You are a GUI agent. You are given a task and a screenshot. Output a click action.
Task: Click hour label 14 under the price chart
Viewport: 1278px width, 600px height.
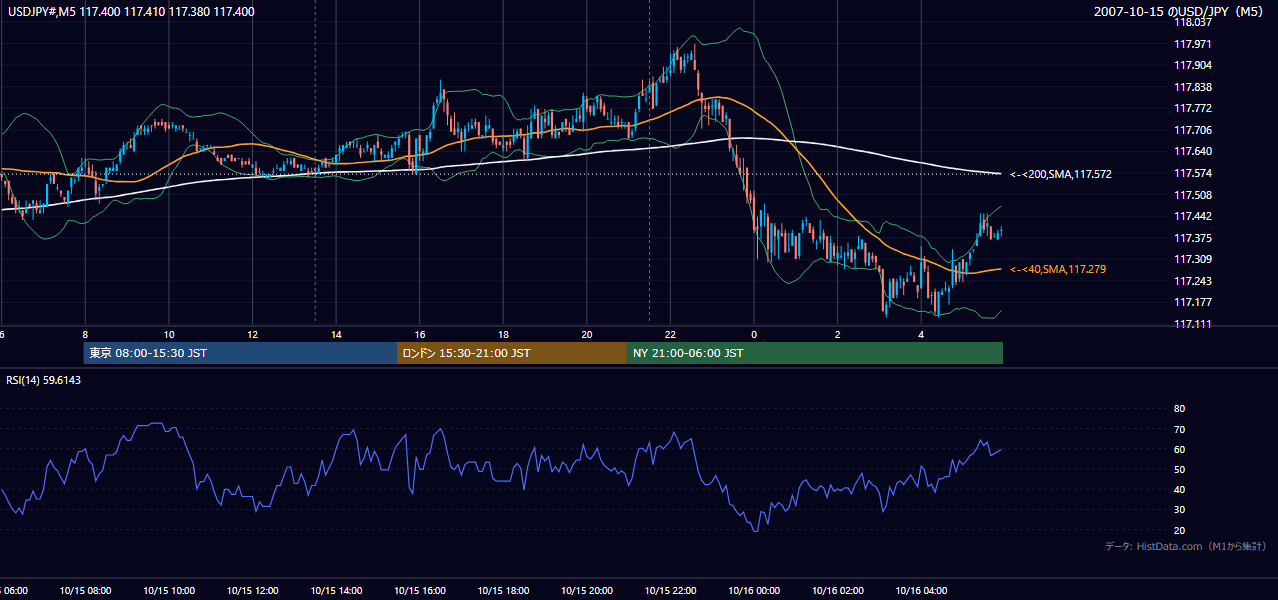pos(336,335)
